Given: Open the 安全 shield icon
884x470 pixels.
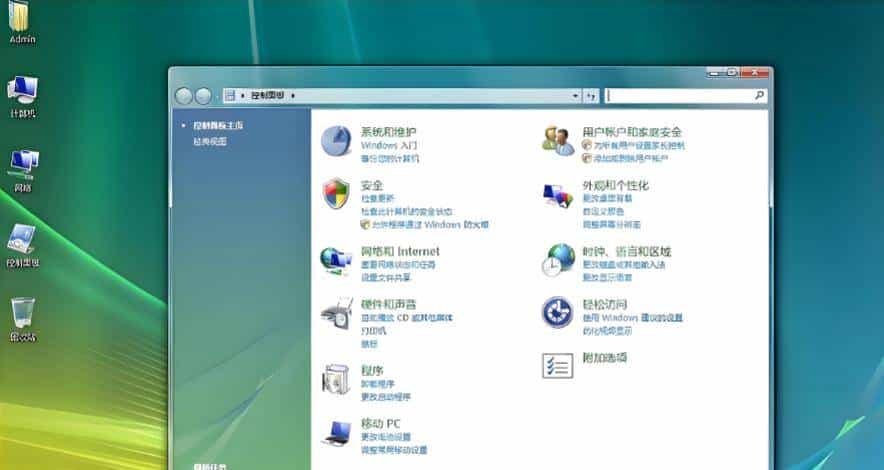Looking at the screenshot, I should click(x=336, y=193).
